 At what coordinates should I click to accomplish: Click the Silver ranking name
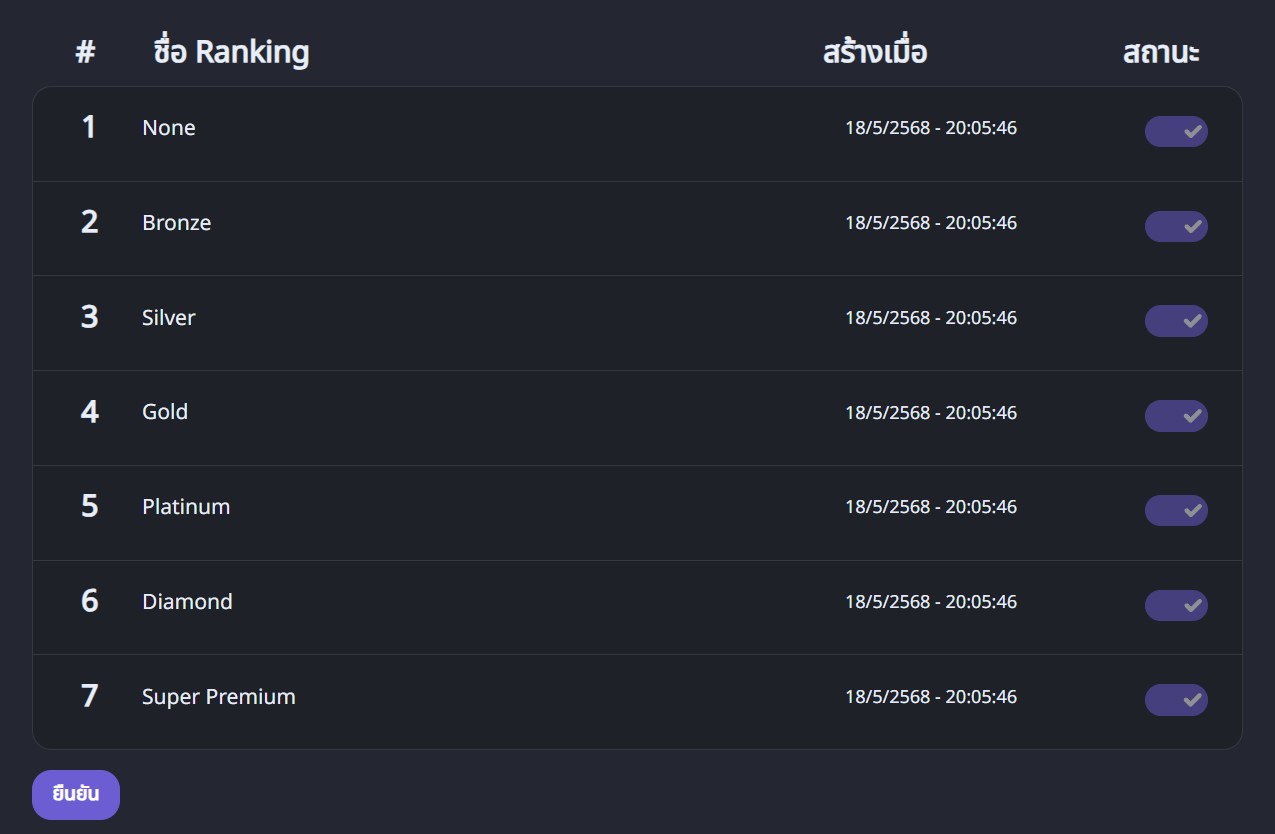pos(168,318)
